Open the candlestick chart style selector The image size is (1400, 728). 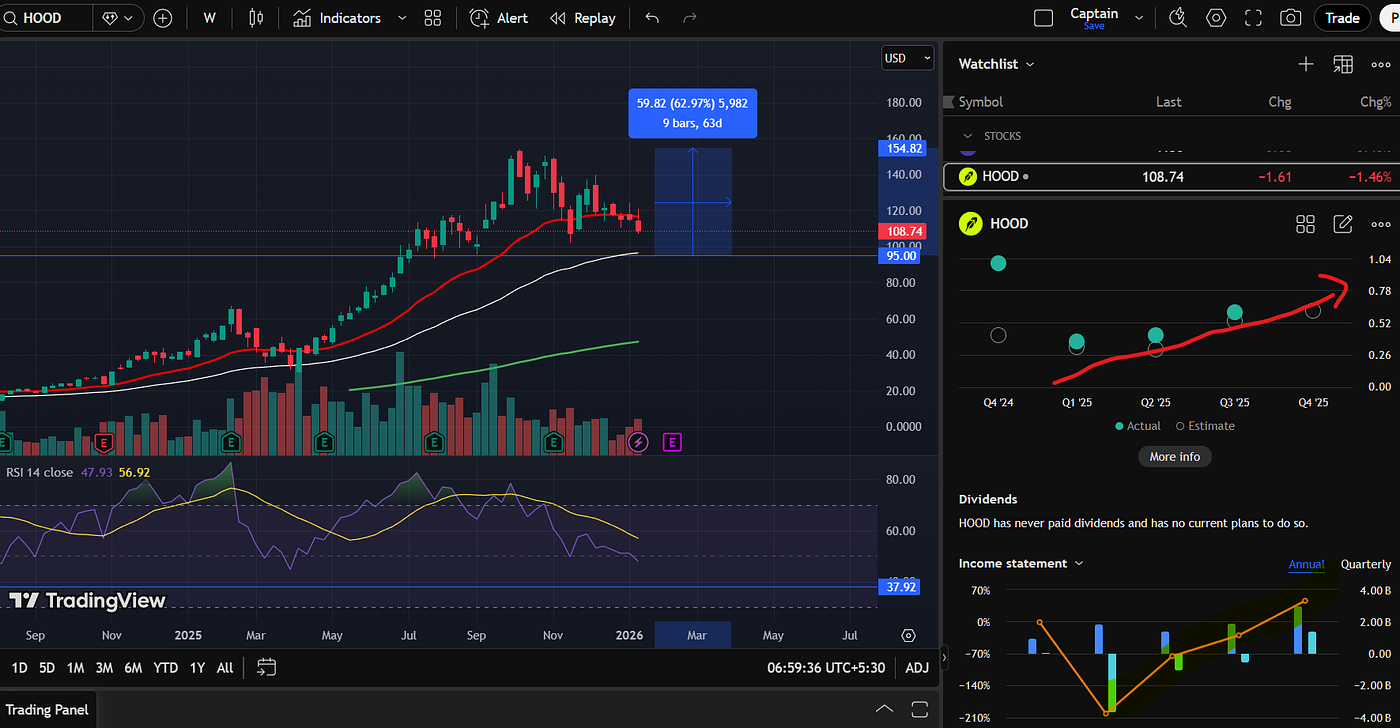coord(257,18)
